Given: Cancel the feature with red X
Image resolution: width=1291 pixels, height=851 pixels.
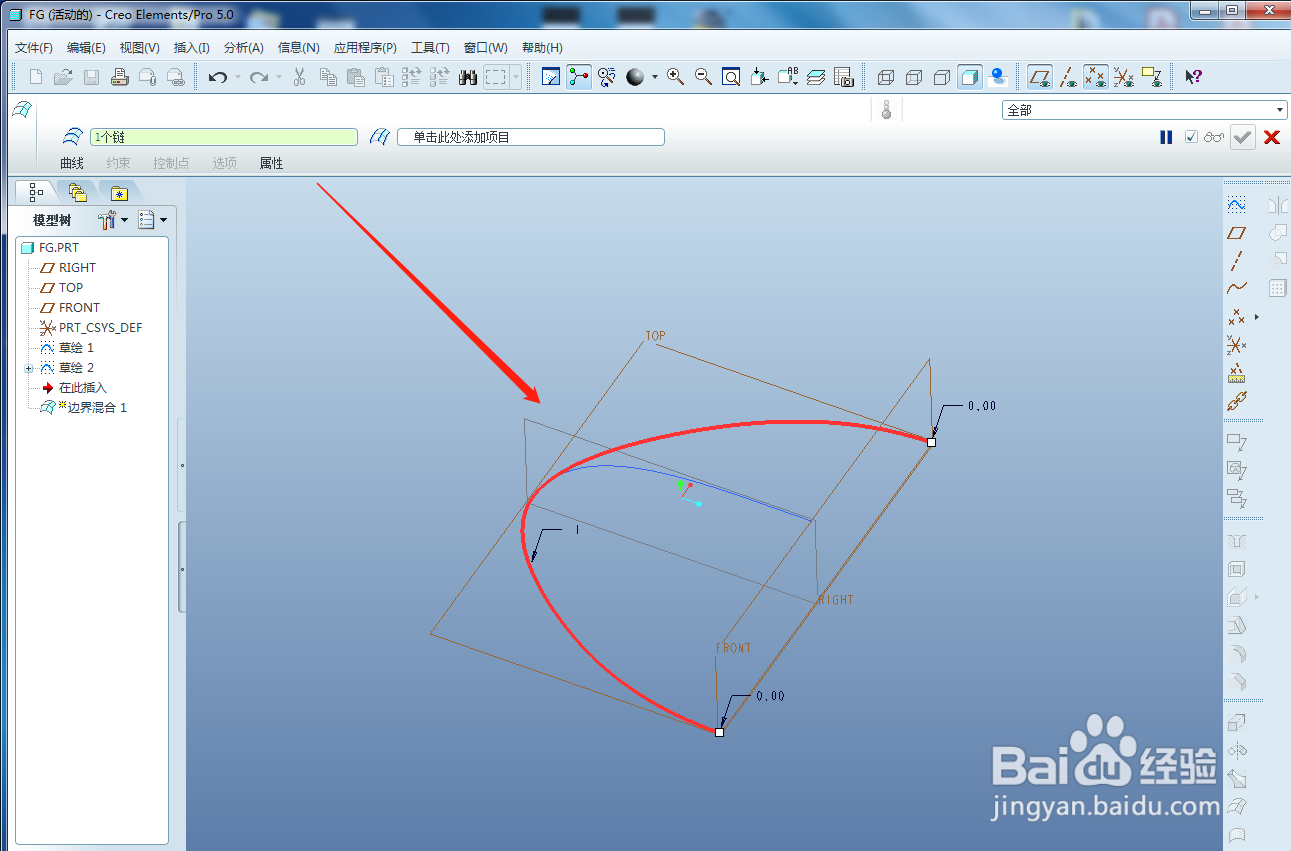Looking at the screenshot, I should (x=1272, y=137).
